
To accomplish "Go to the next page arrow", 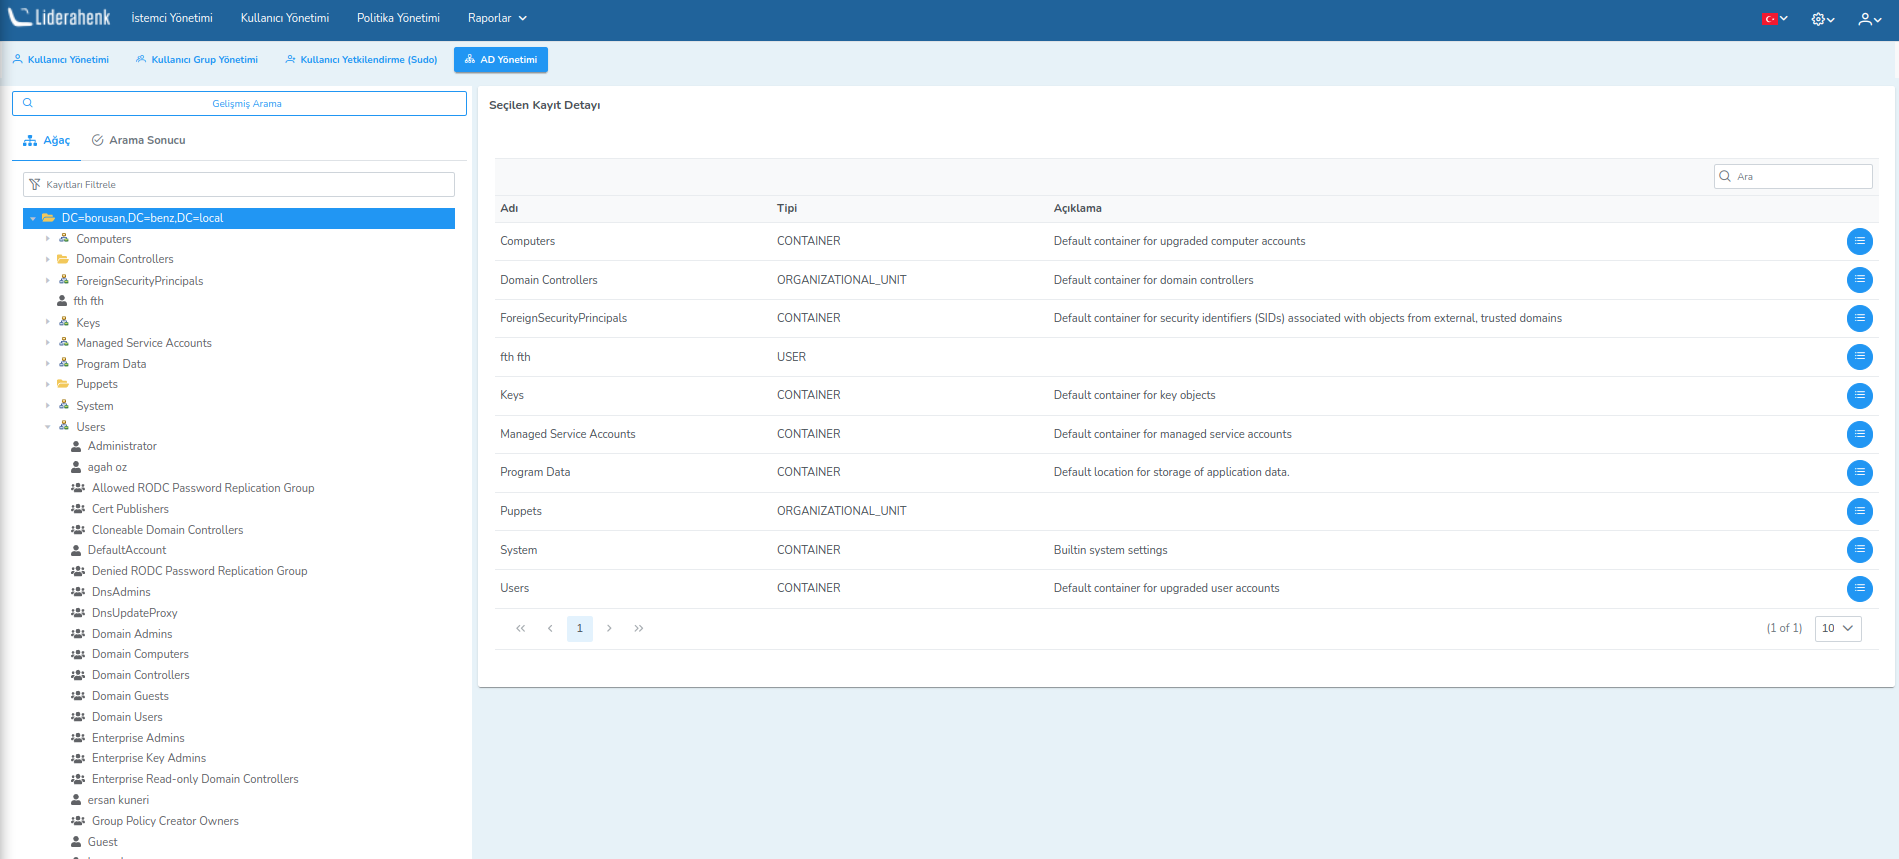I will pos(609,629).
